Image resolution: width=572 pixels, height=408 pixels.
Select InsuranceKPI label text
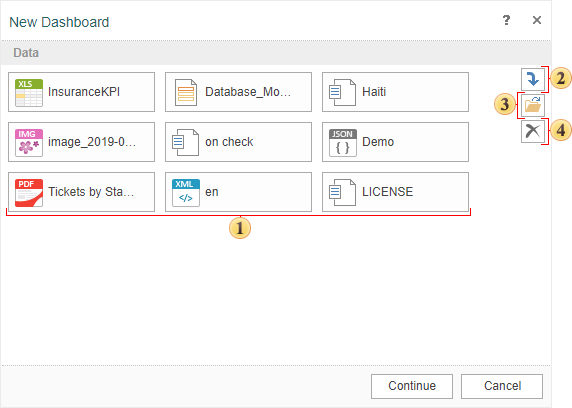click(x=84, y=92)
